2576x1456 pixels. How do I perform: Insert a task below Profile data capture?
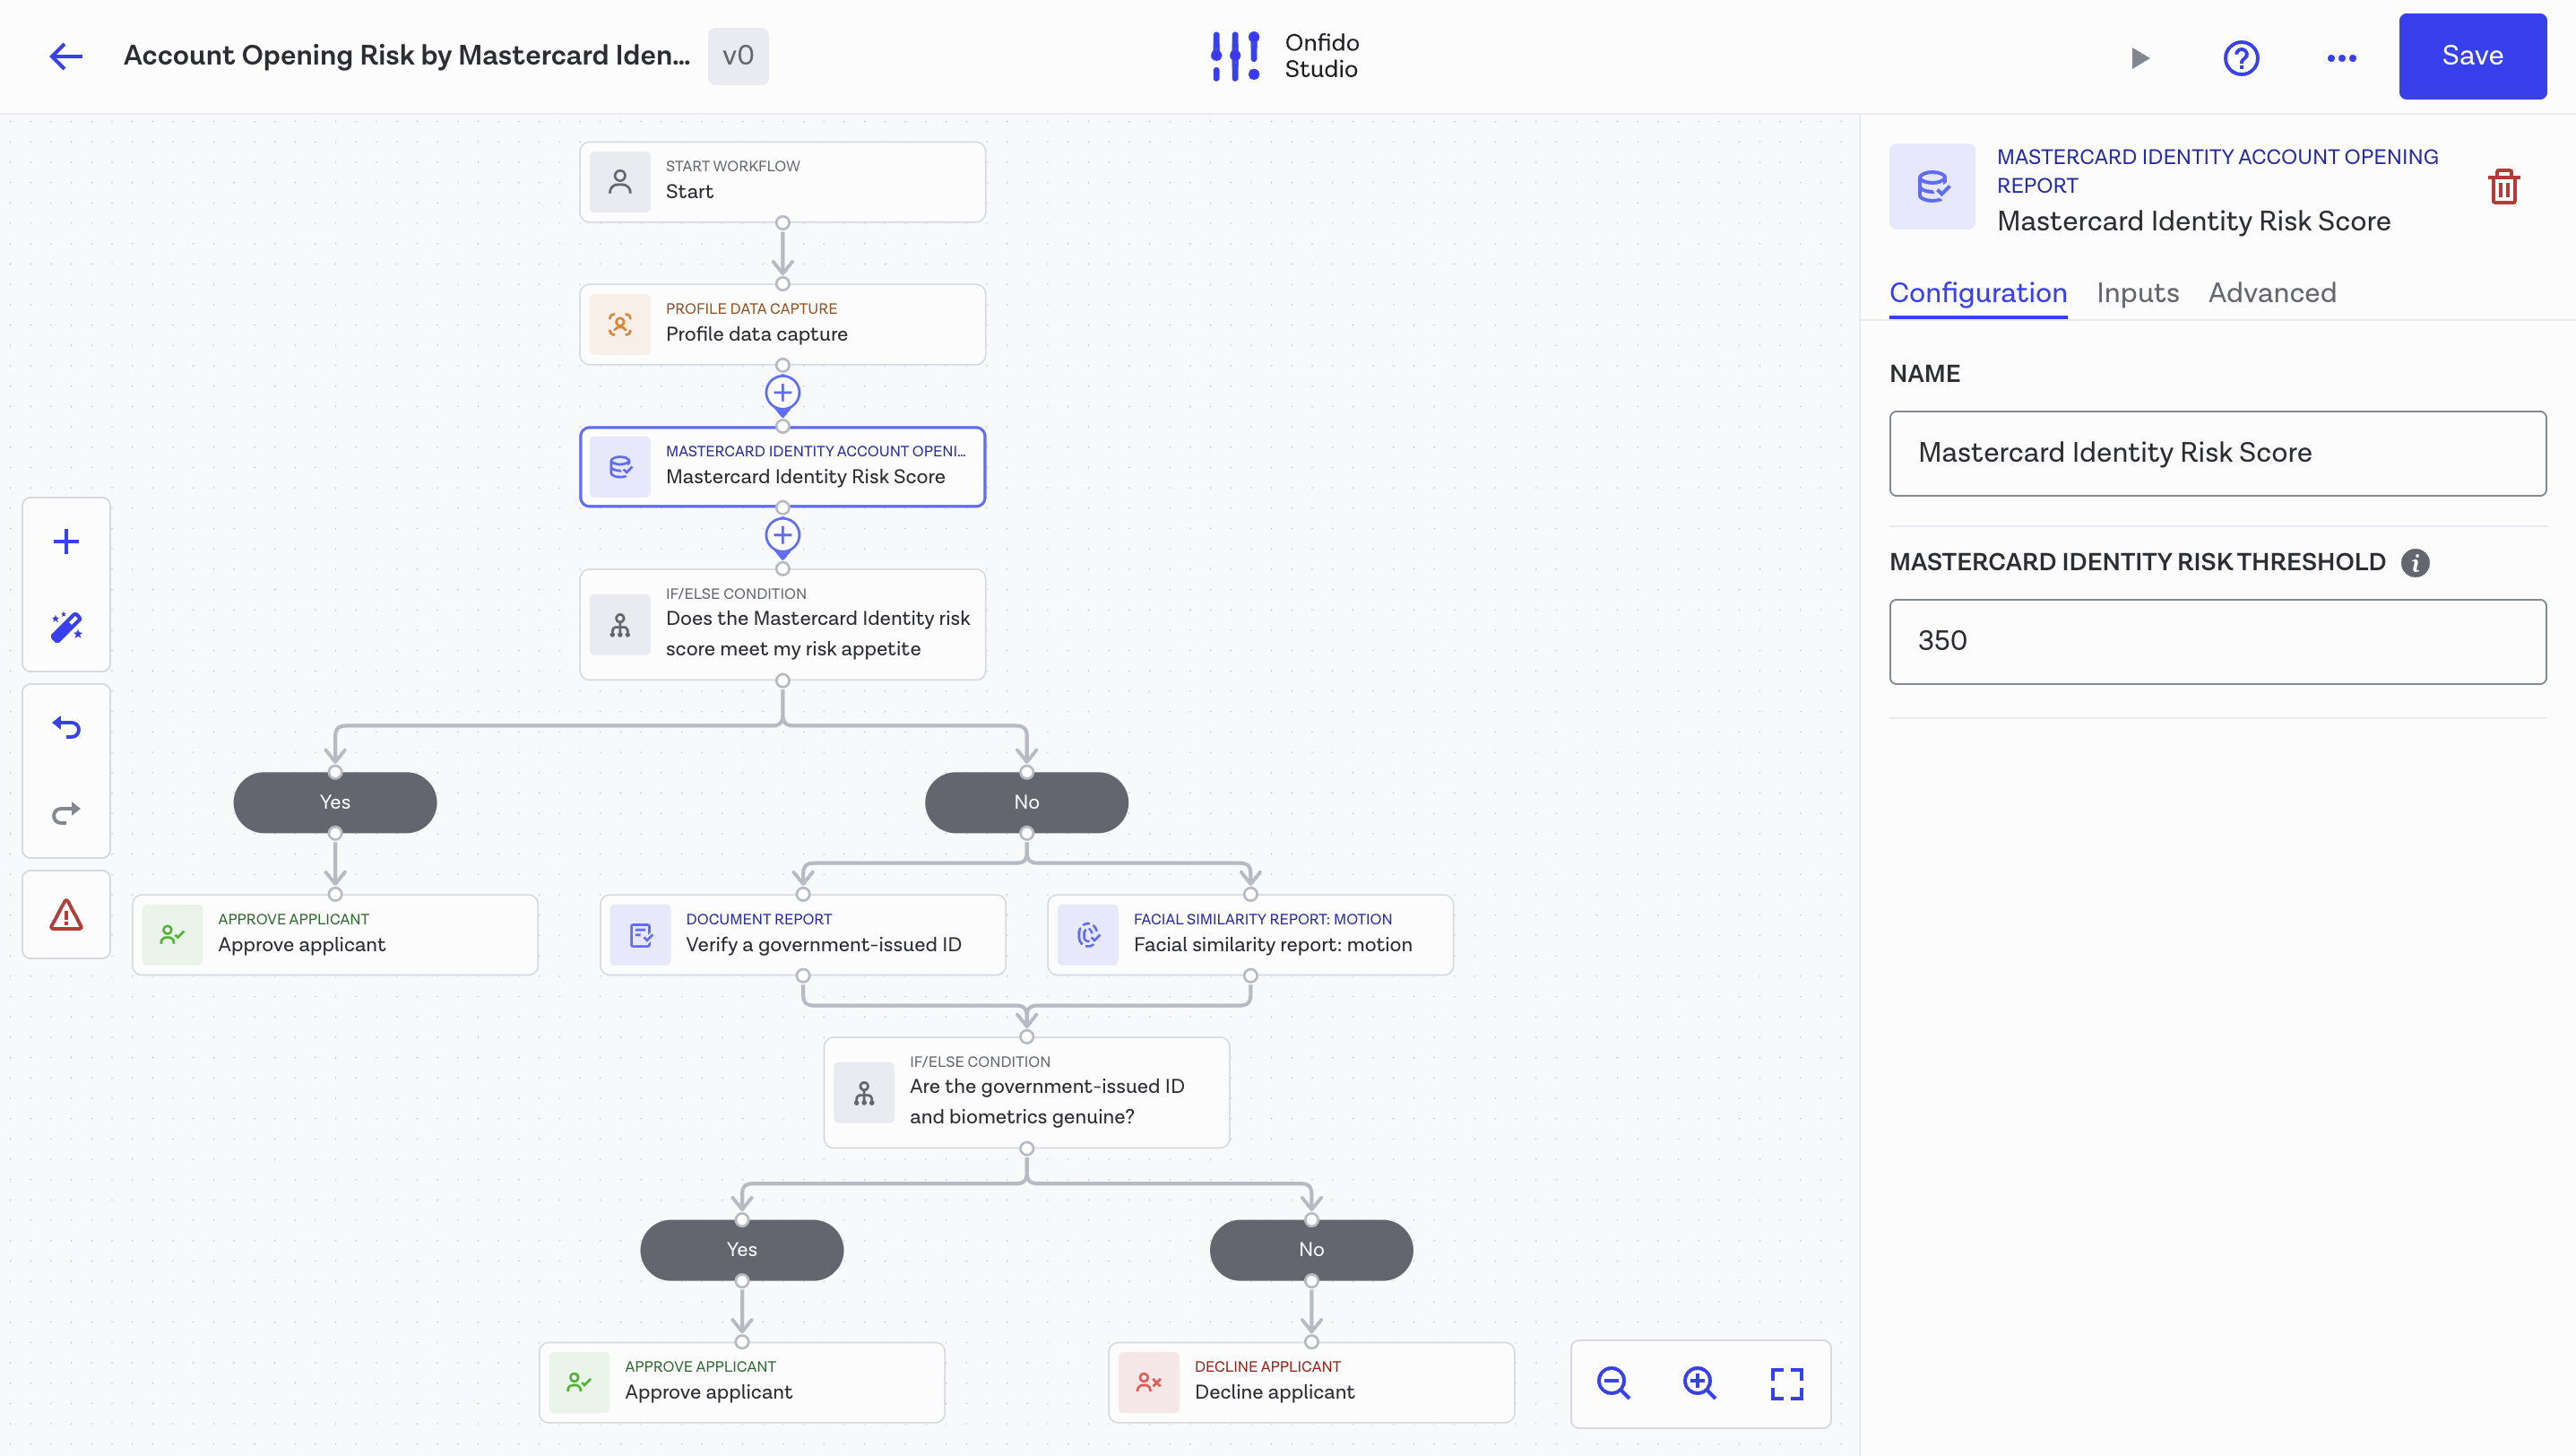[x=782, y=393]
